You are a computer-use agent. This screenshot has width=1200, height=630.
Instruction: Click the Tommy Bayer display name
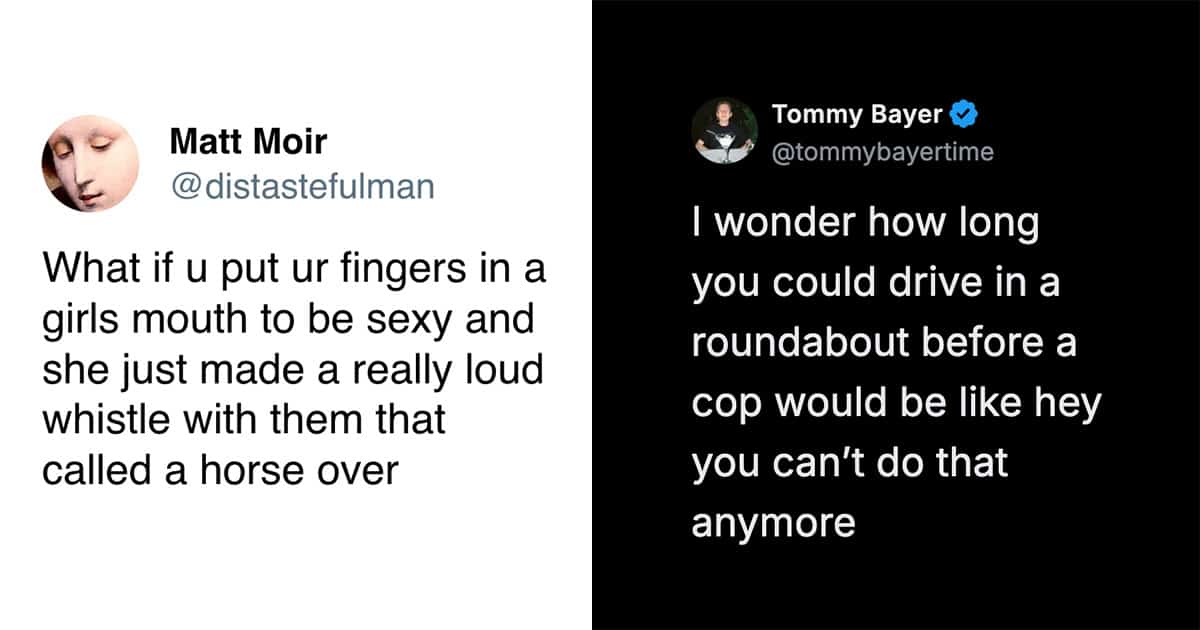point(857,115)
